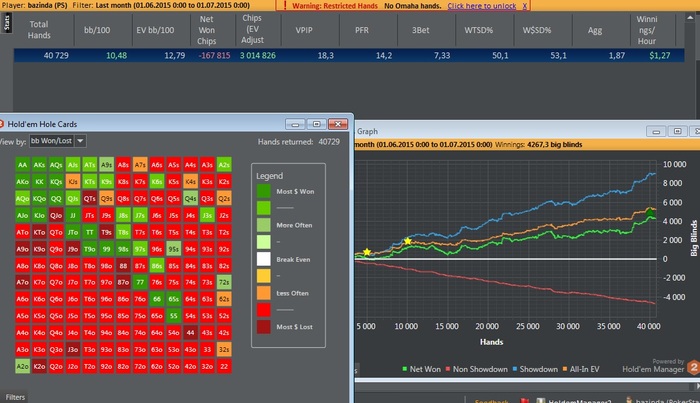Click the stats table scroll-up arrow
This screenshot has height=403, width=700.
click(x=690, y=17)
